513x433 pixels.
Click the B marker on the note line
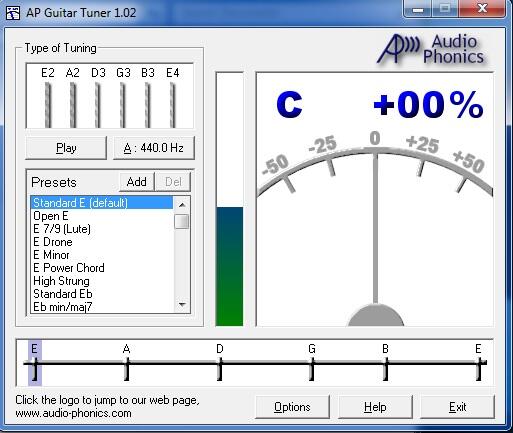click(386, 363)
